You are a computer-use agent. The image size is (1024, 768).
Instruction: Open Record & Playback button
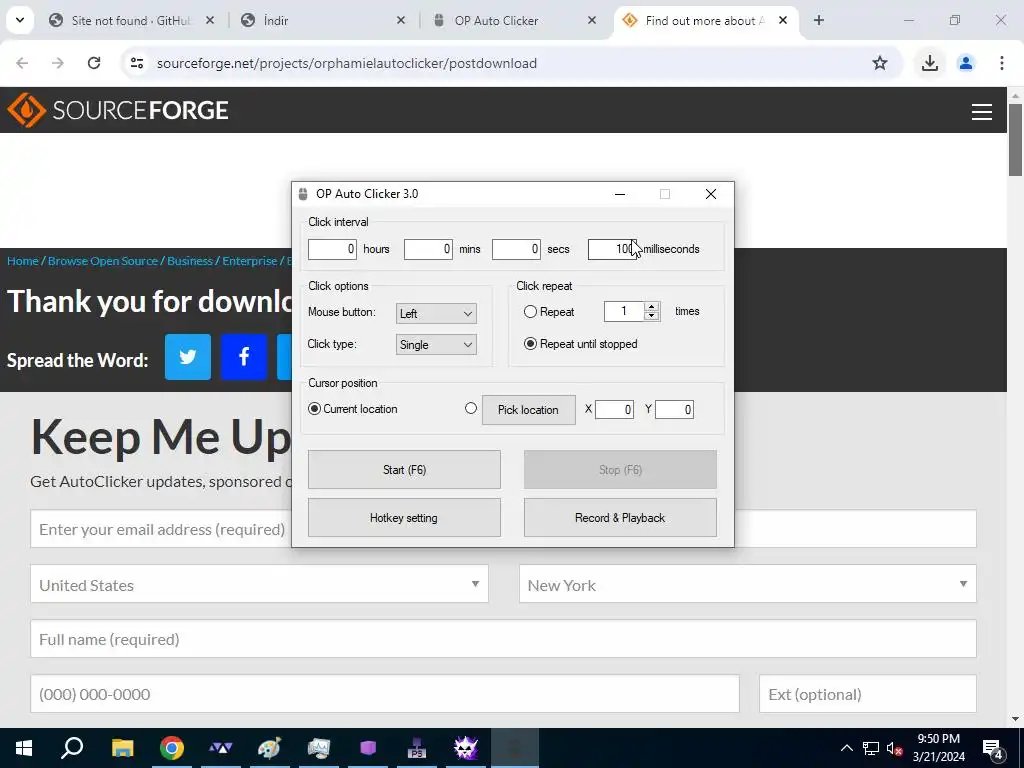point(620,518)
